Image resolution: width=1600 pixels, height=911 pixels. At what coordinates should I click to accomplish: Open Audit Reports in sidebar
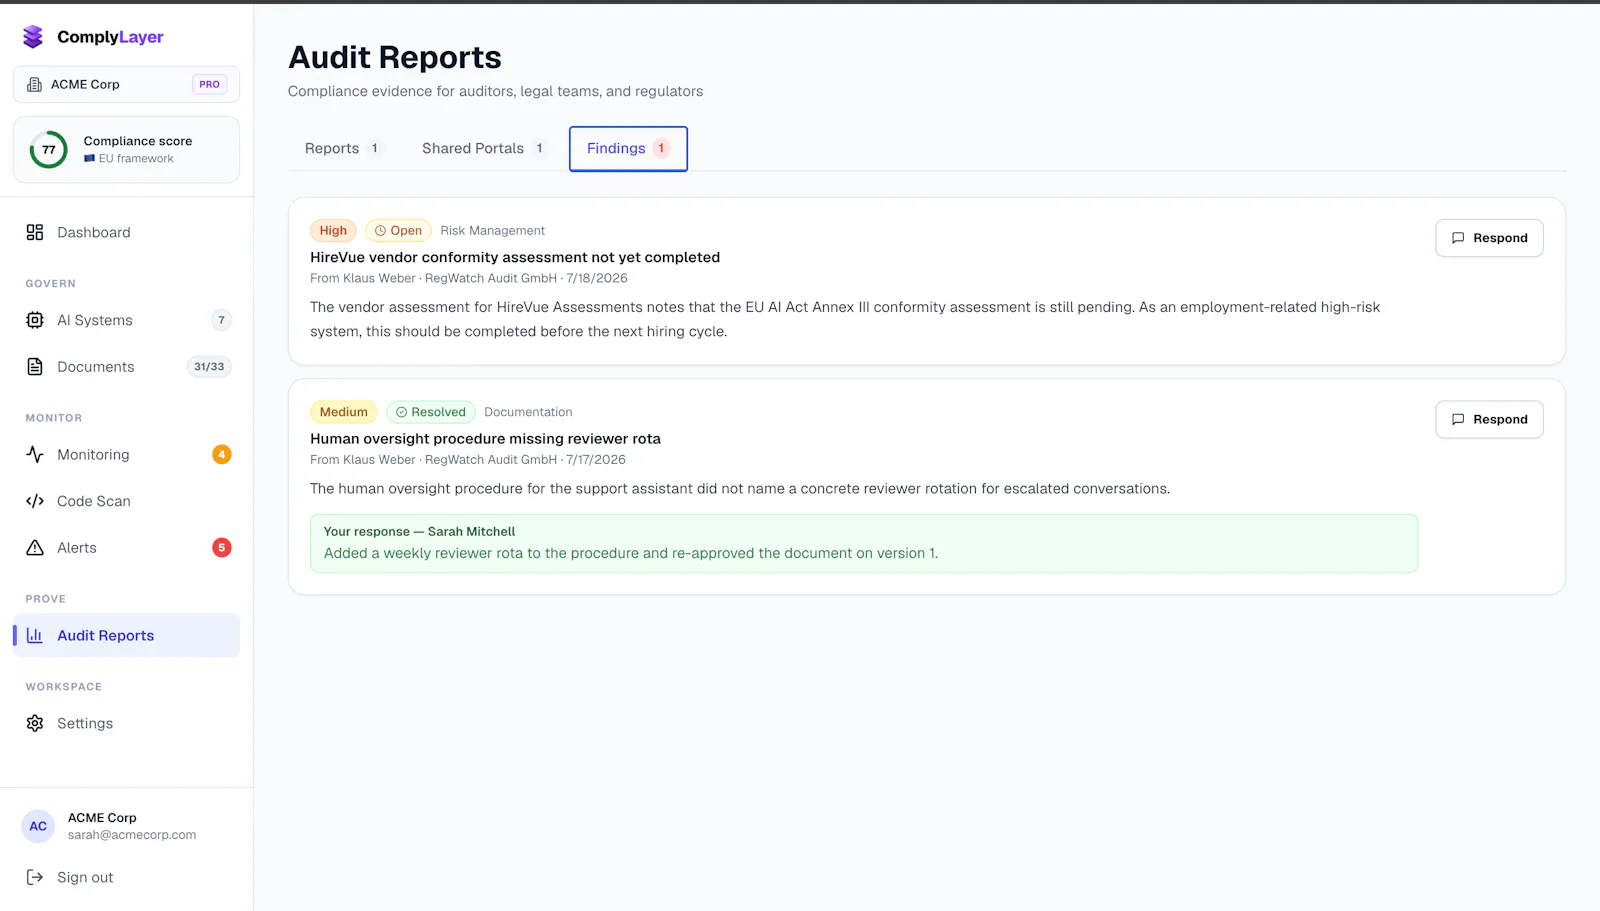point(126,635)
